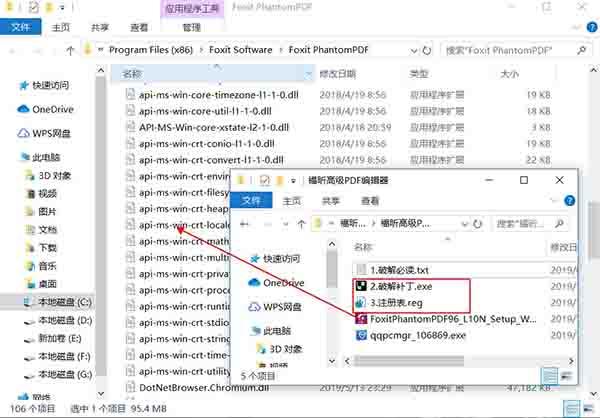
Task: Expand the address history dropdown in back window
Action: tap(414, 51)
